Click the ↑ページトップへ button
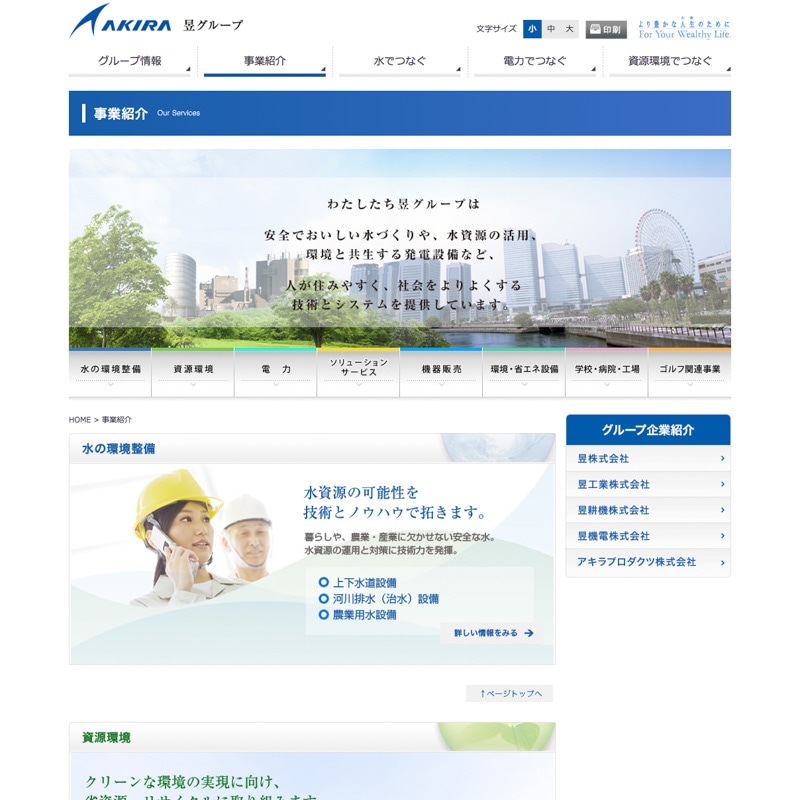The width and height of the screenshot is (800, 800). click(x=510, y=693)
